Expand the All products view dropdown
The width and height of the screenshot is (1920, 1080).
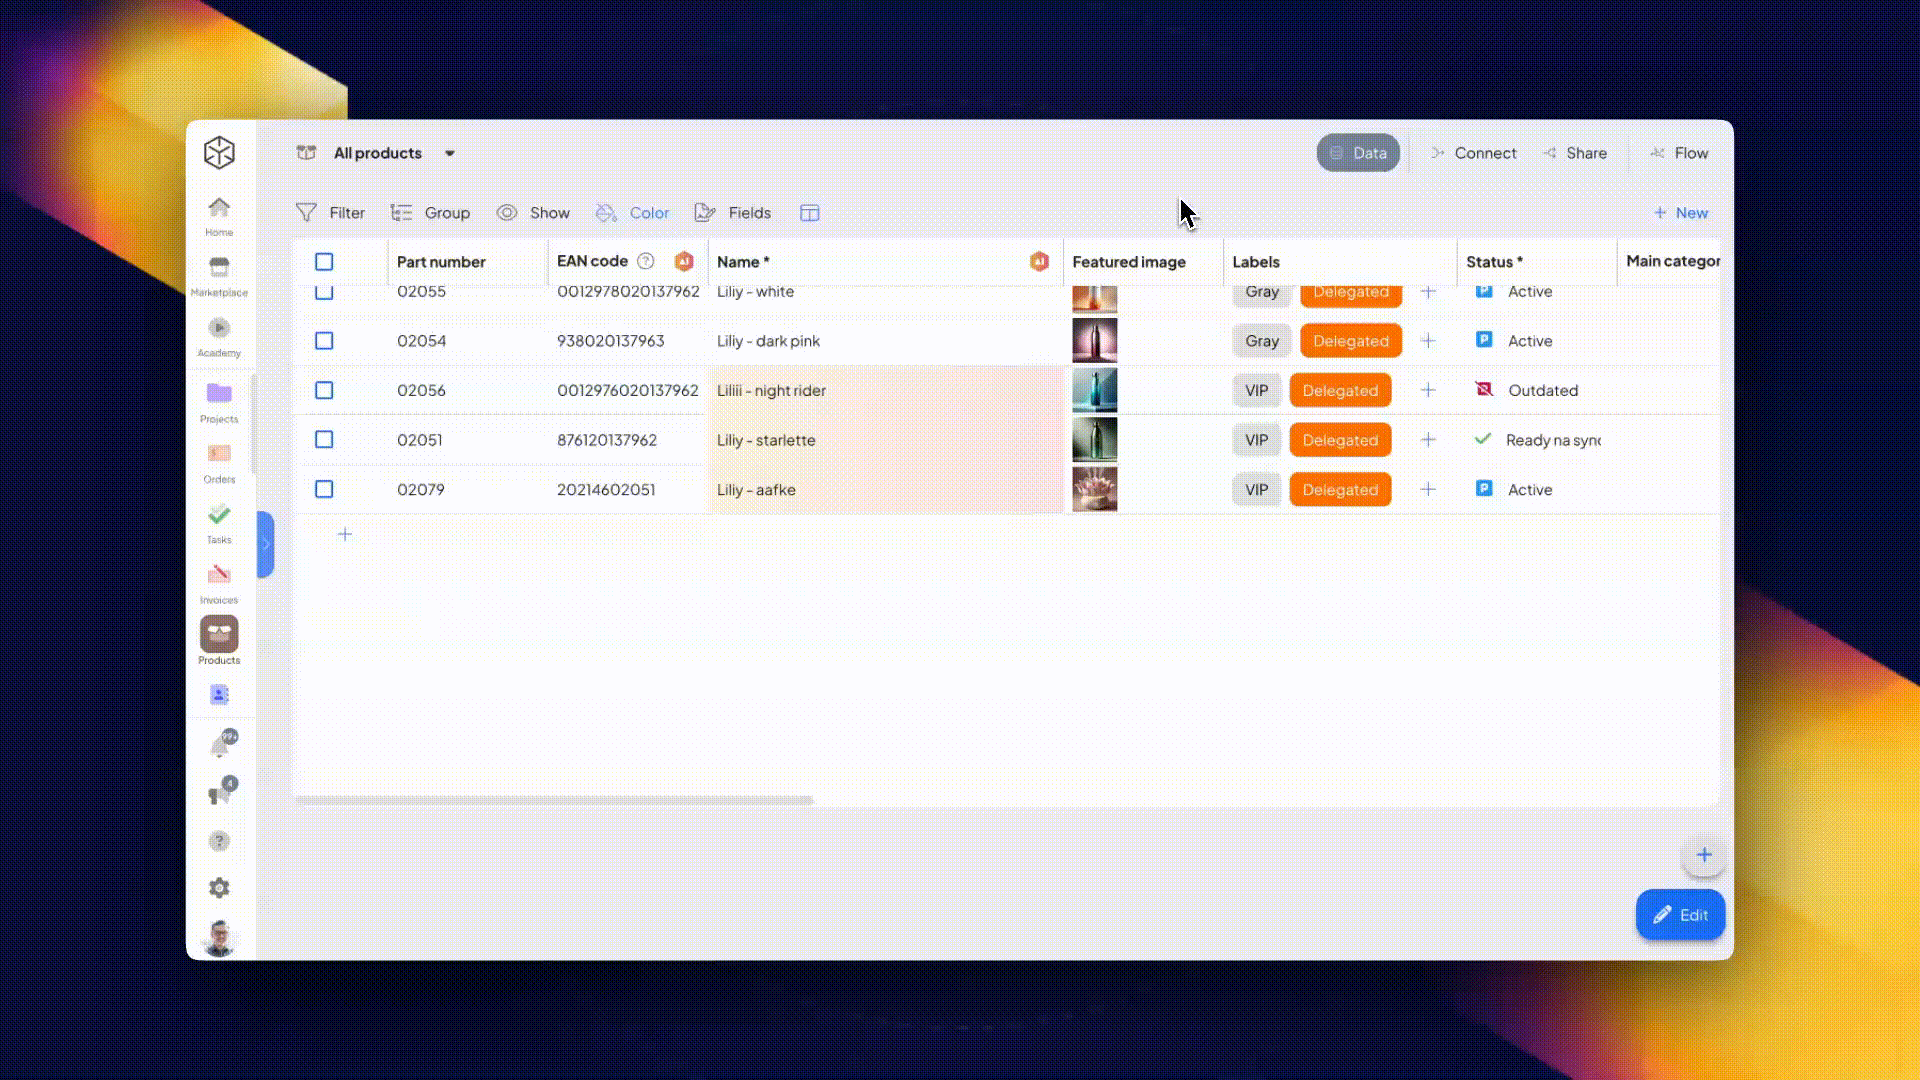tap(450, 154)
